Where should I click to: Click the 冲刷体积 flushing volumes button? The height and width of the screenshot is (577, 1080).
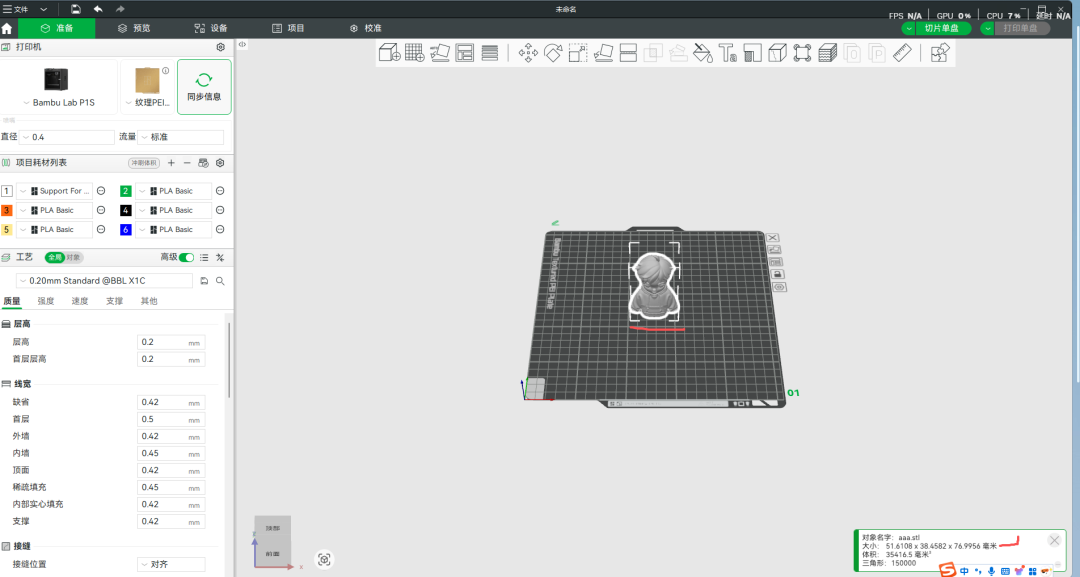click(144, 163)
